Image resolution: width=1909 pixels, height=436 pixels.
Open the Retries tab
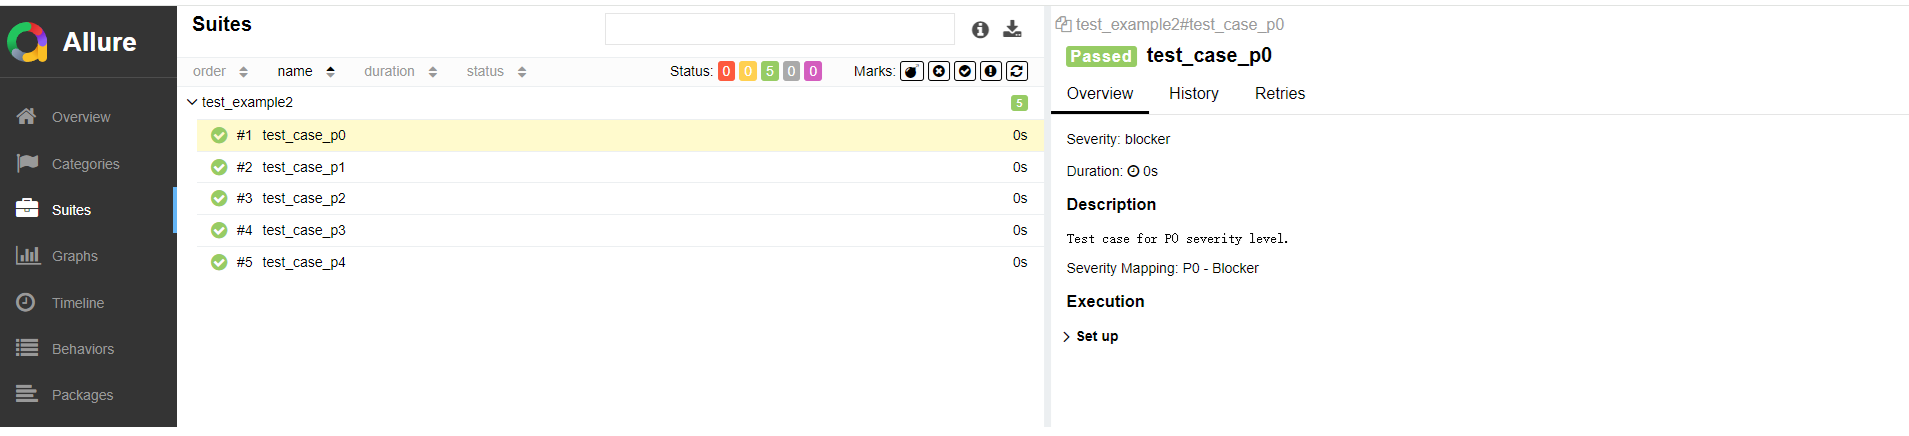pos(1279,93)
